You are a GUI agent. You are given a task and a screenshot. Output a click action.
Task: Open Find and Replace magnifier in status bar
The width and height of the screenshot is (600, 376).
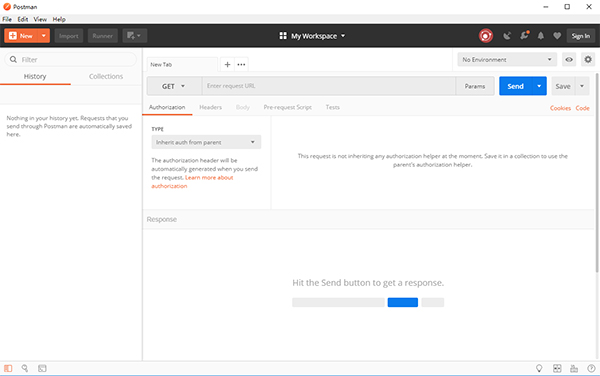pyautogui.click(x=25, y=368)
